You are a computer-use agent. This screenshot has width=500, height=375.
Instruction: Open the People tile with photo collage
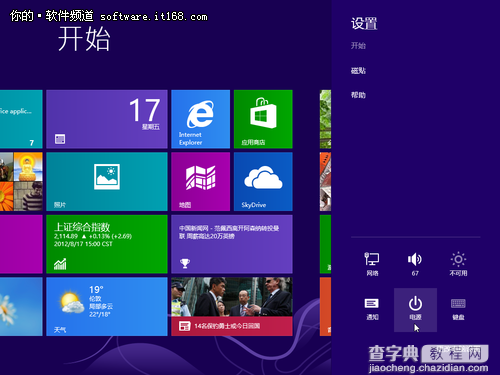click(21, 182)
